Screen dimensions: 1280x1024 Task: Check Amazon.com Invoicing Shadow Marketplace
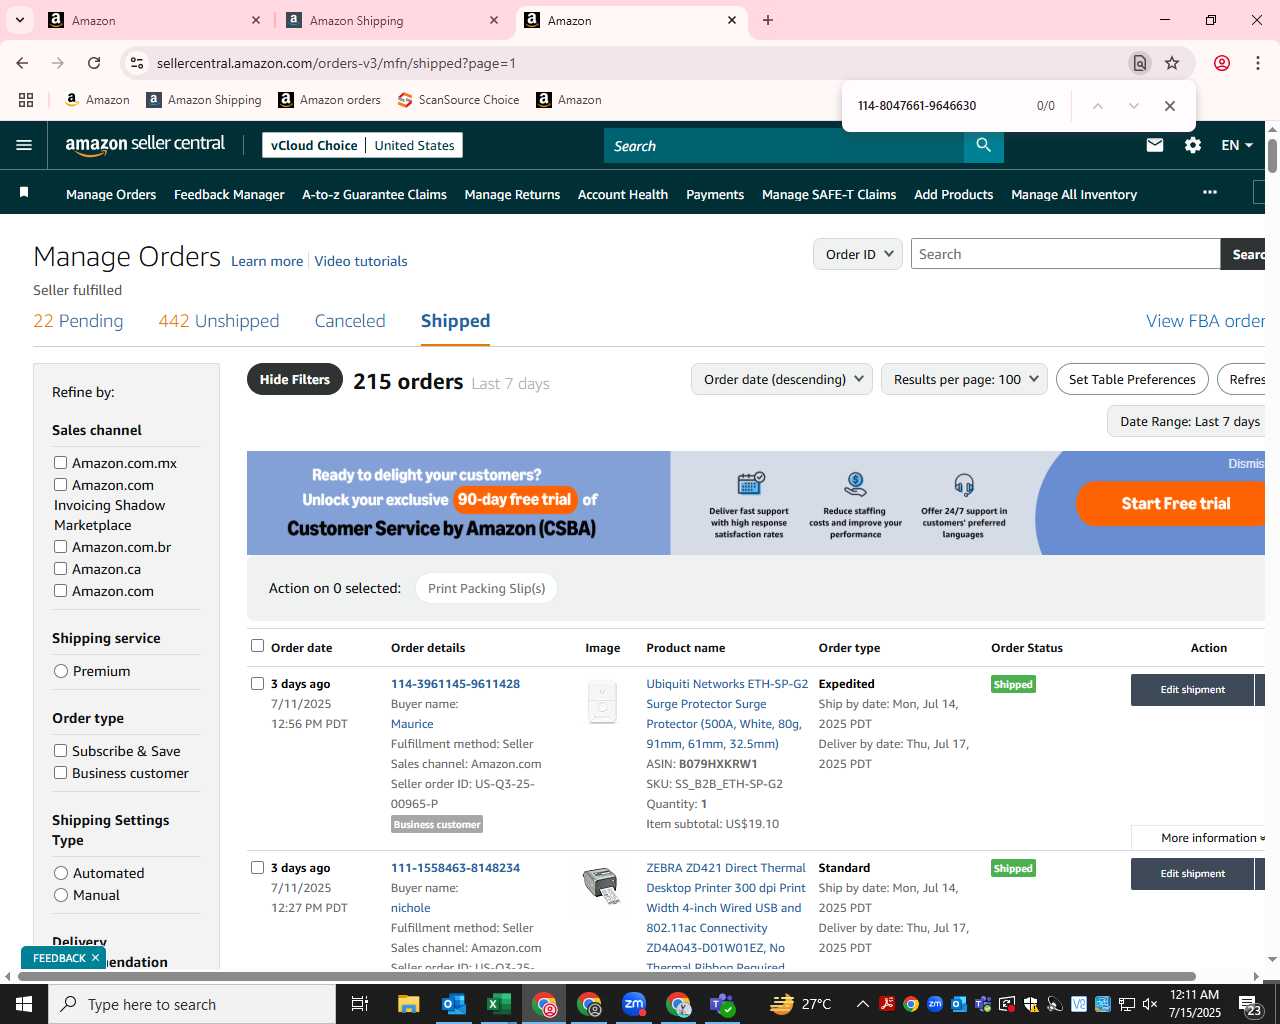61,485
